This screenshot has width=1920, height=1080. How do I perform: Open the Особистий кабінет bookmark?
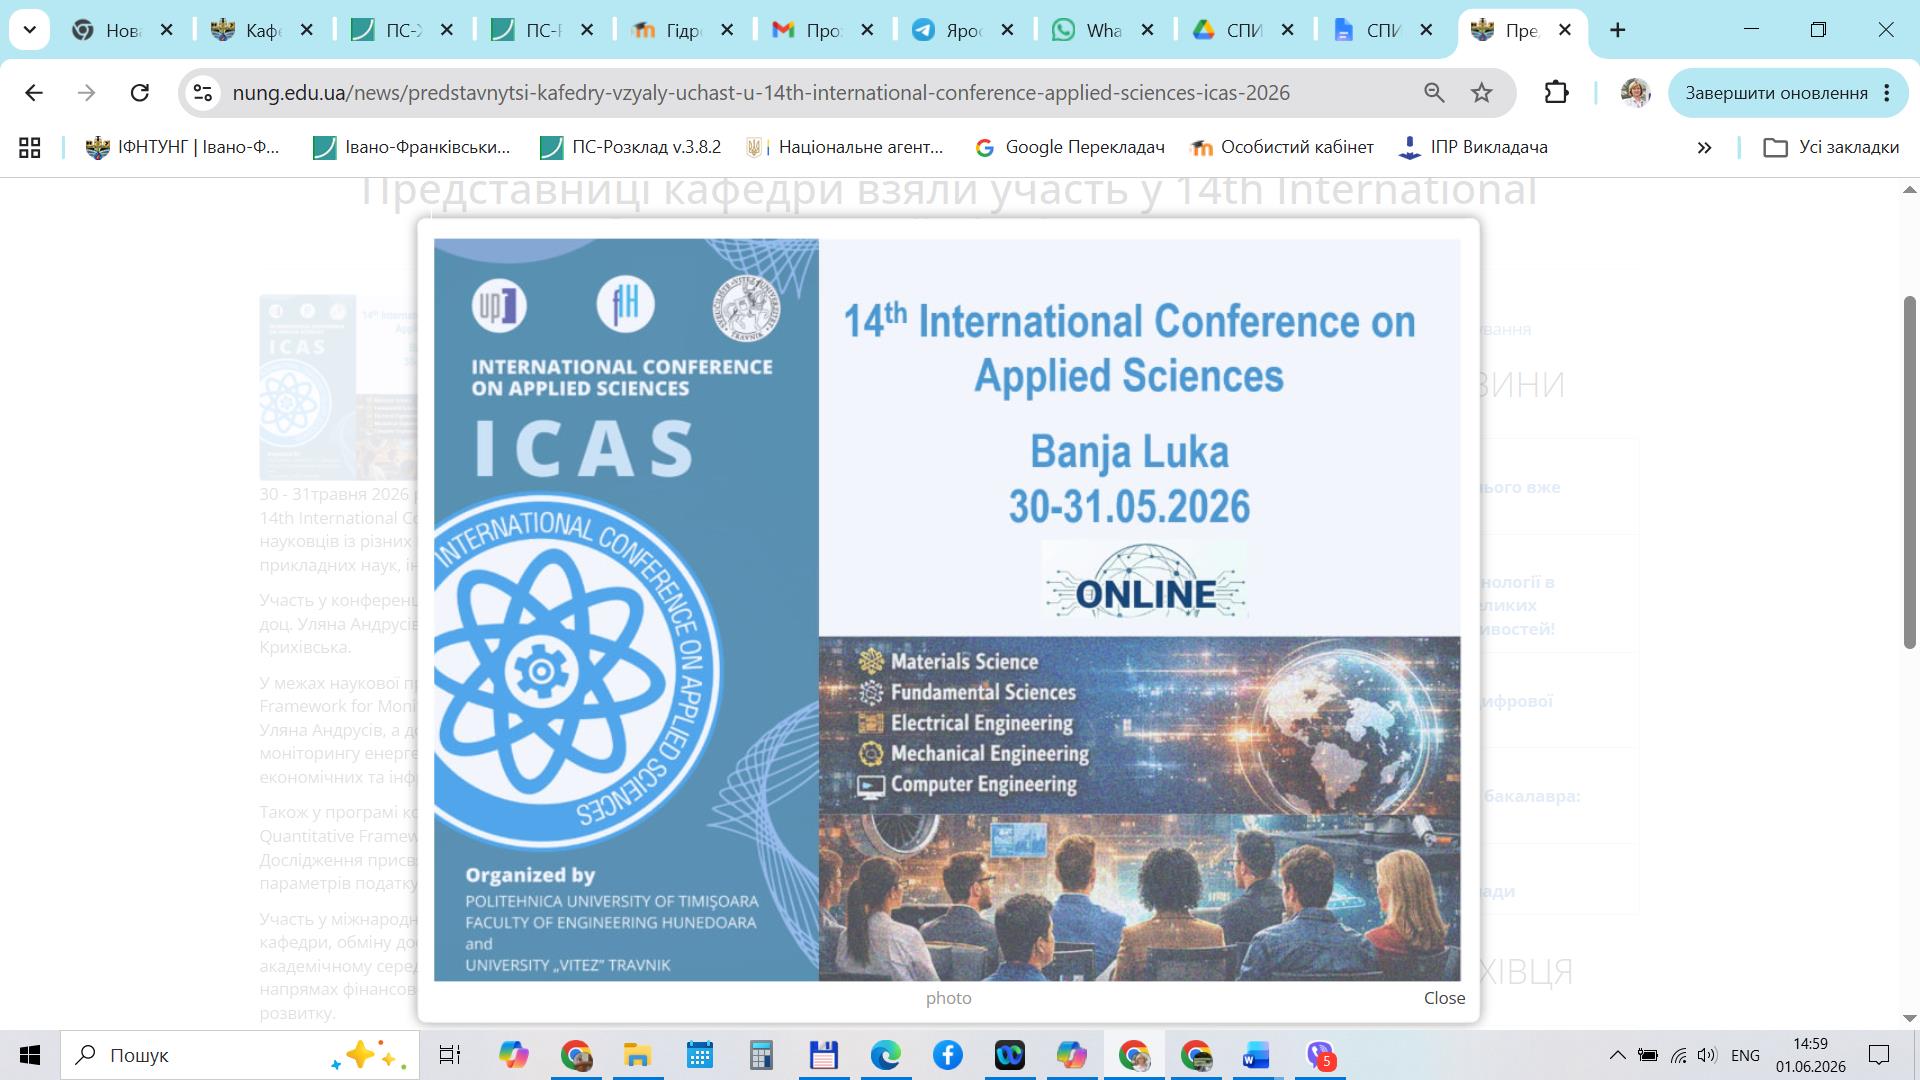pos(1282,147)
